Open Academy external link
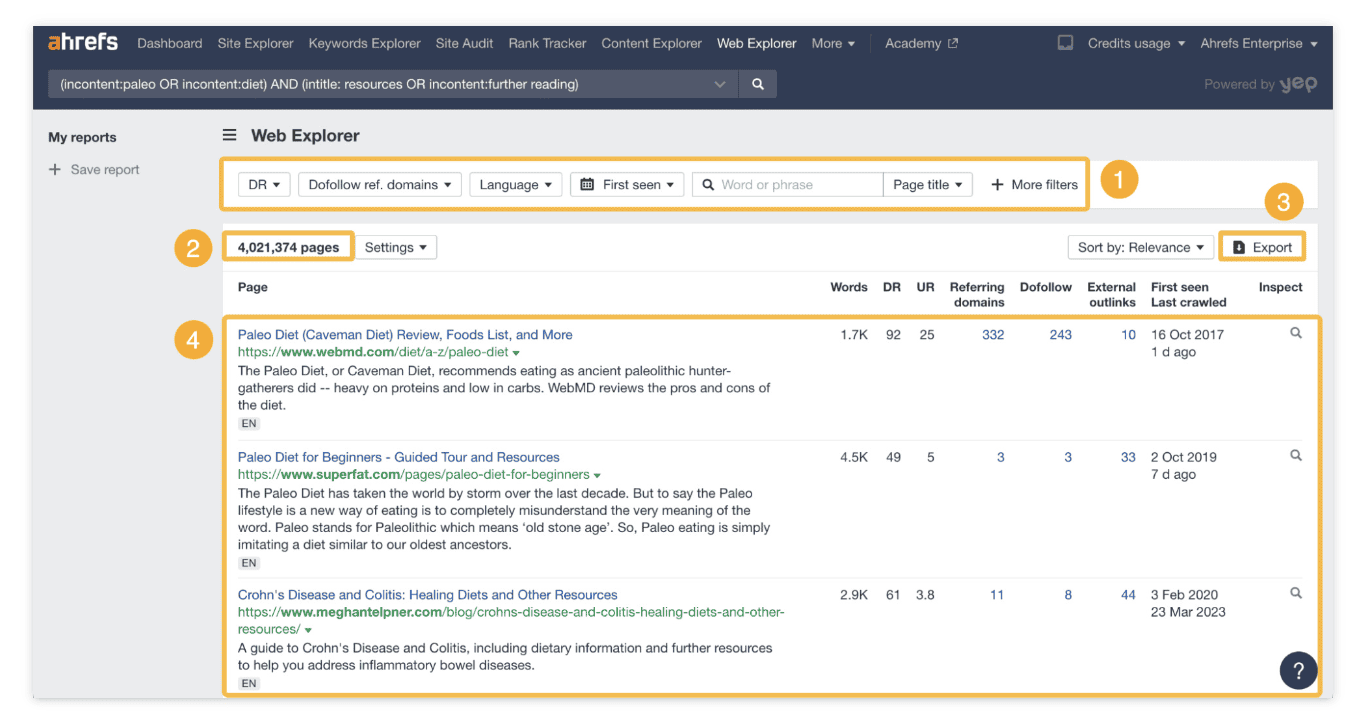Screen dimensions: 1358x724 [x=920, y=43]
